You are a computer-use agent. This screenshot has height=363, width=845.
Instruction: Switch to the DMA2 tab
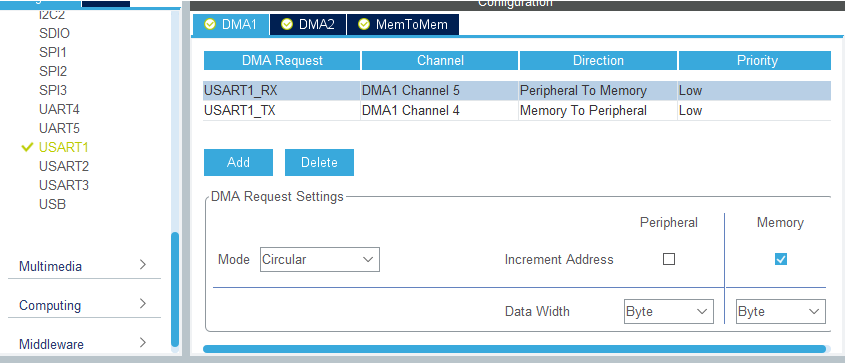pyautogui.click(x=308, y=24)
